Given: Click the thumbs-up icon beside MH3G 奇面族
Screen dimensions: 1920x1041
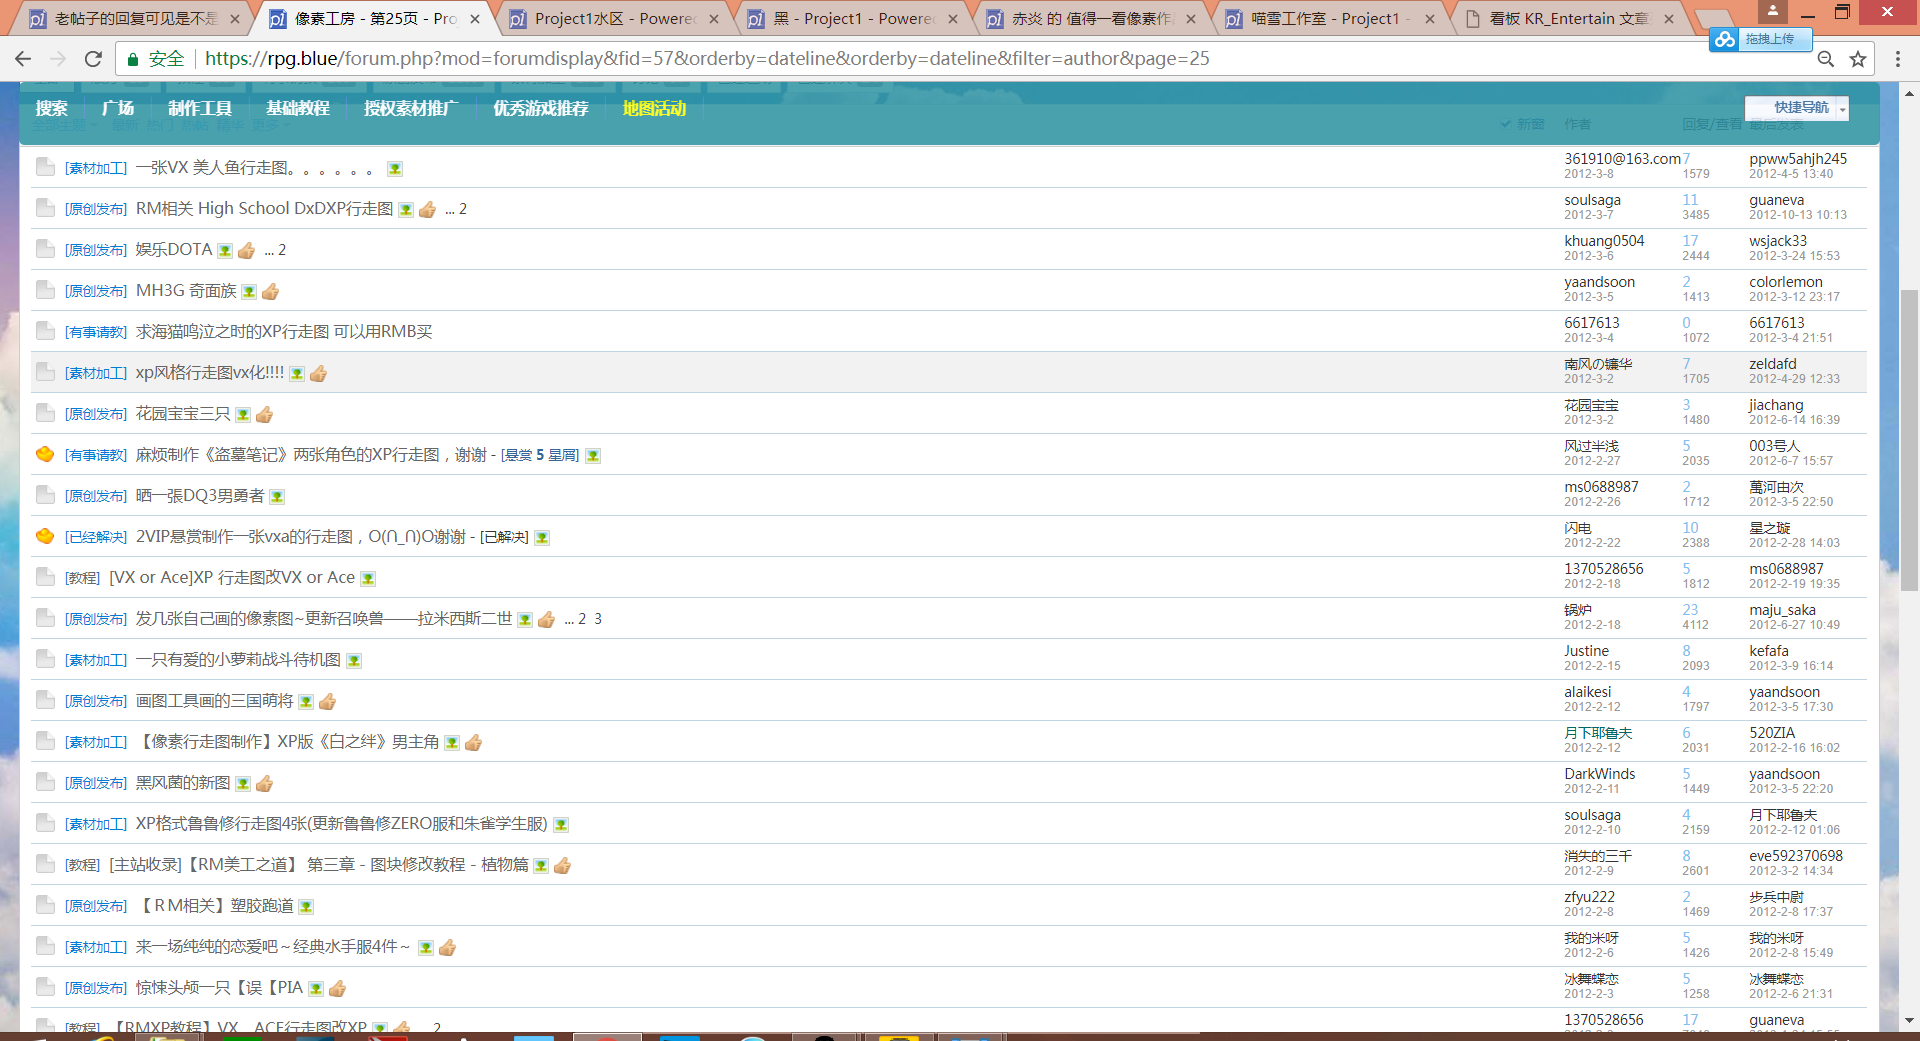Looking at the screenshot, I should [270, 291].
